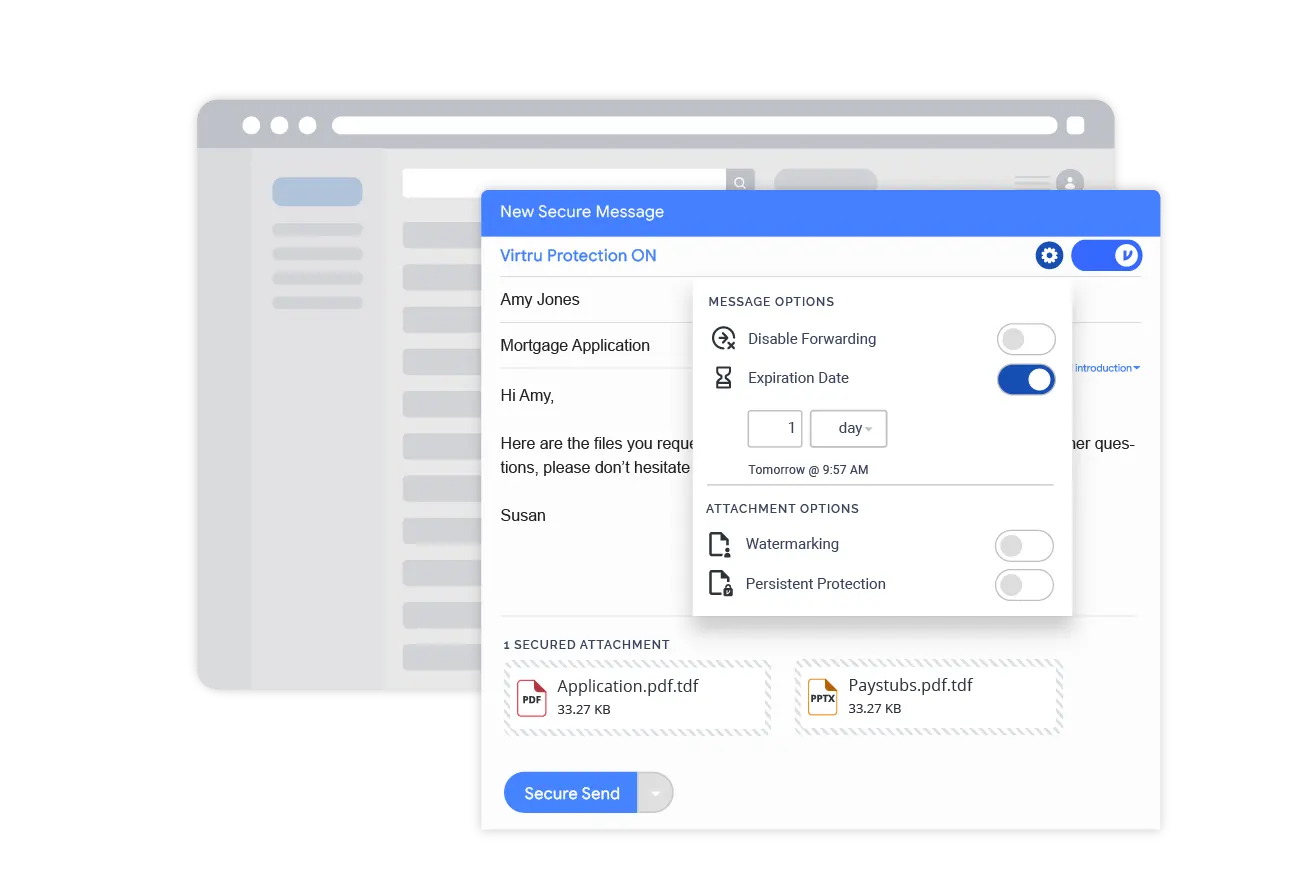Click the search magnifier icon in background
The image size is (1316, 886).
[740, 183]
